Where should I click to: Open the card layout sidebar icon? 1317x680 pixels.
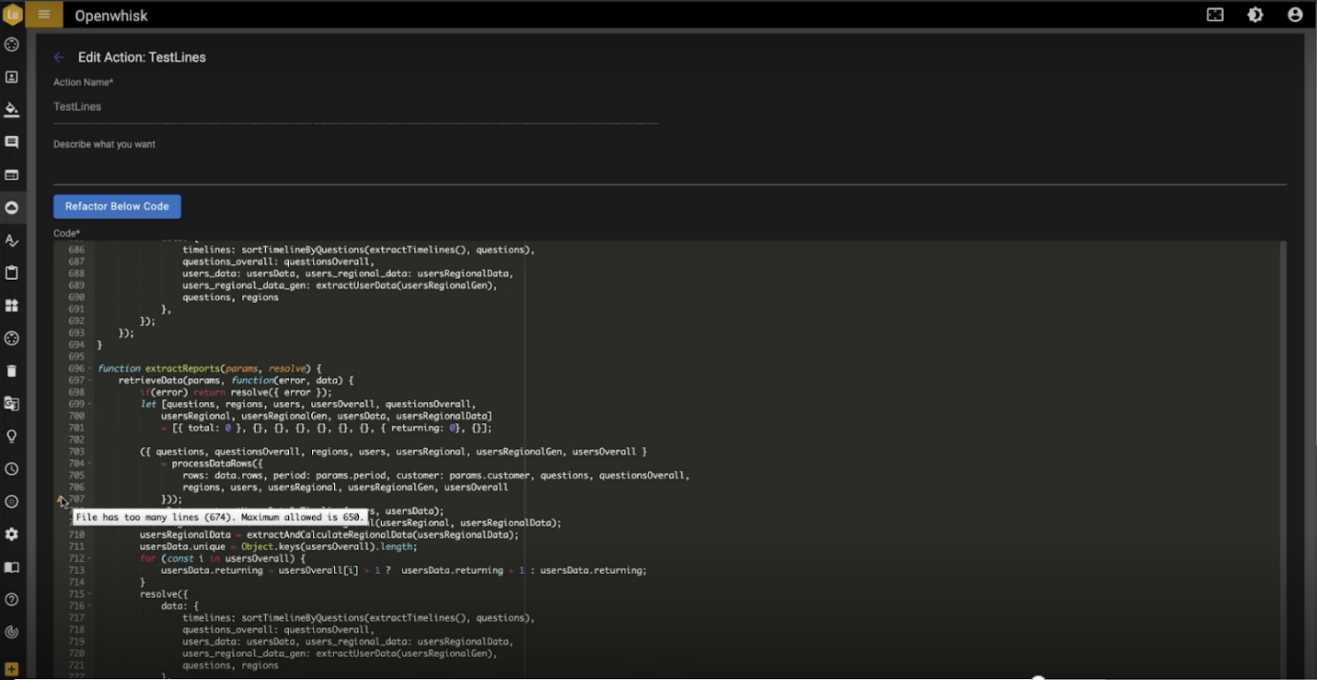pos(12,175)
